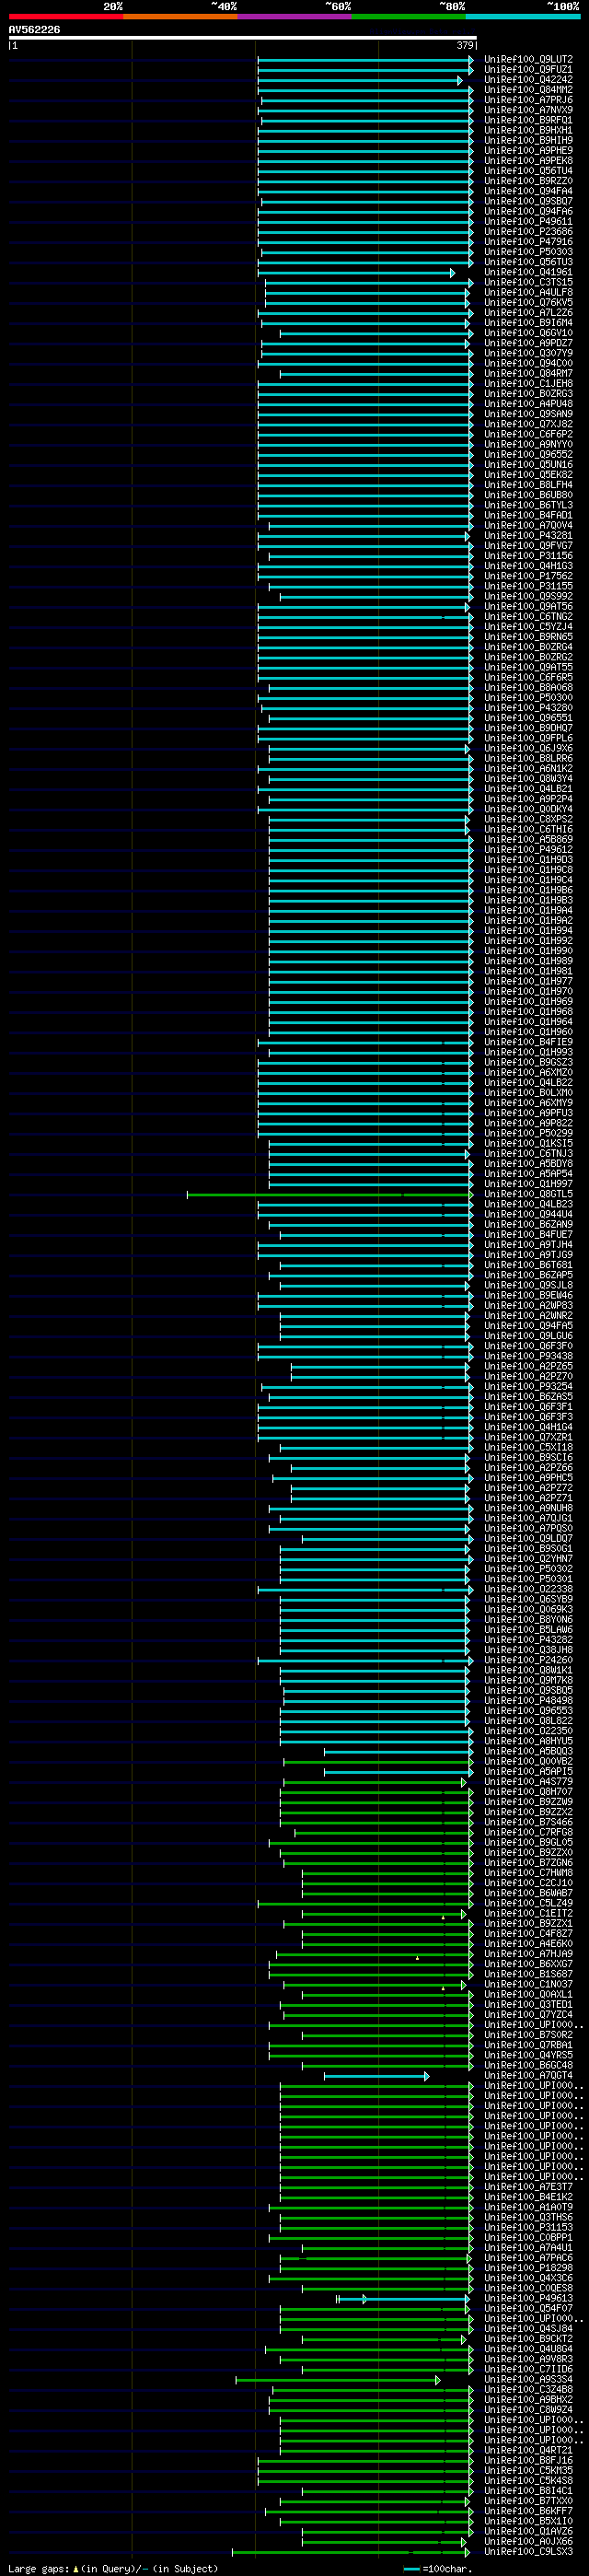Select the UniRef100_P93438 label
The height and width of the screenshot is (2576, 589).
tap(529, 1356)
